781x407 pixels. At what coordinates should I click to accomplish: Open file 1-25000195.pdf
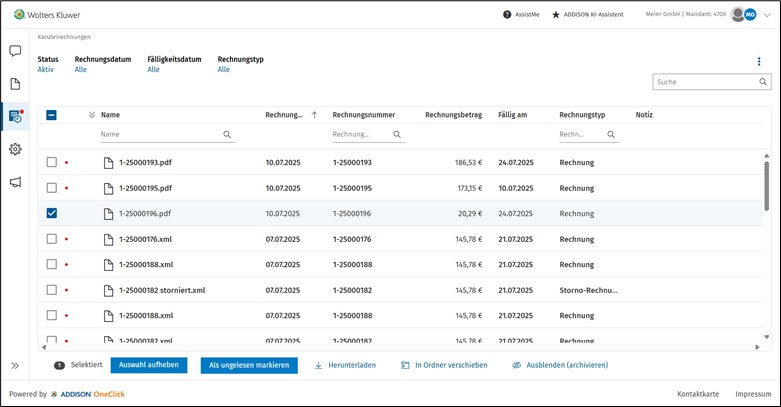click(x=145, y=188)
